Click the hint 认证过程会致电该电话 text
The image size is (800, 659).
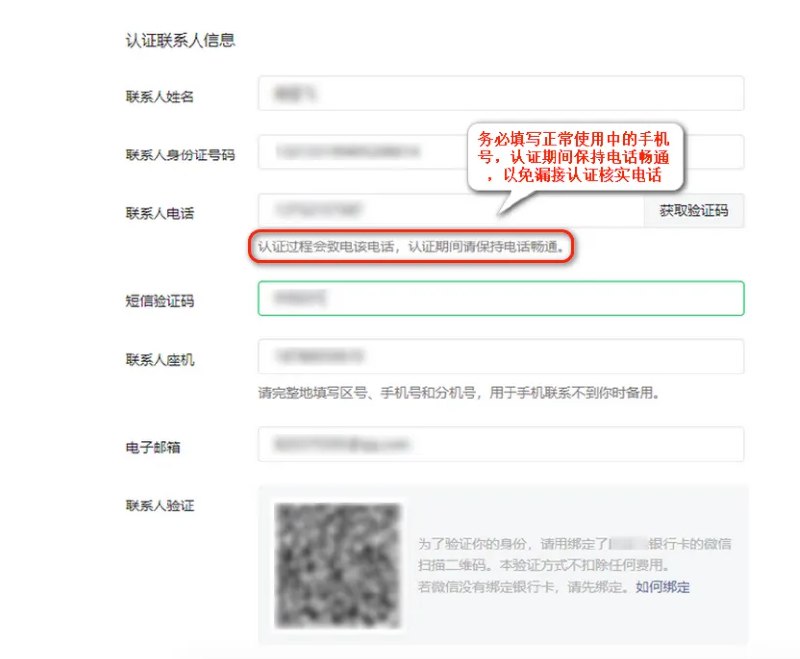[411, 247]
